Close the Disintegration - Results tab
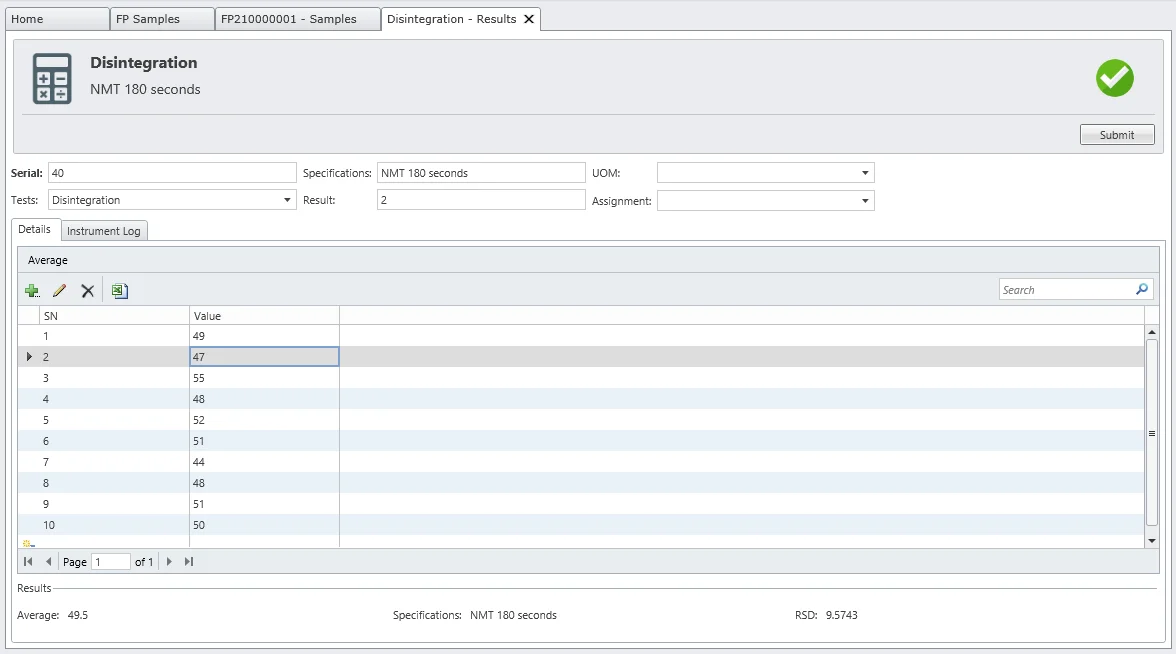 [x=529, y=19]
